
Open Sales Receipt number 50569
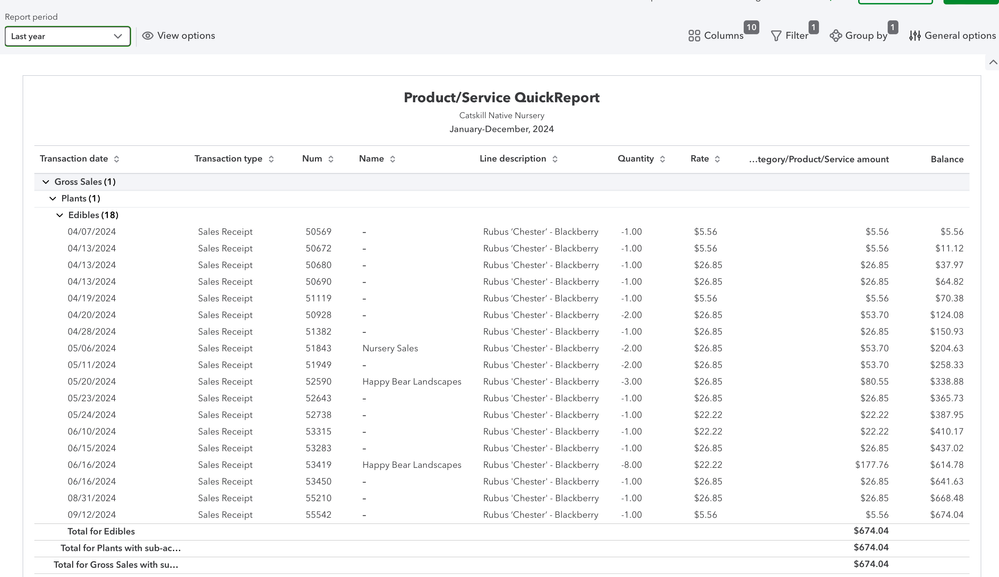318,232
